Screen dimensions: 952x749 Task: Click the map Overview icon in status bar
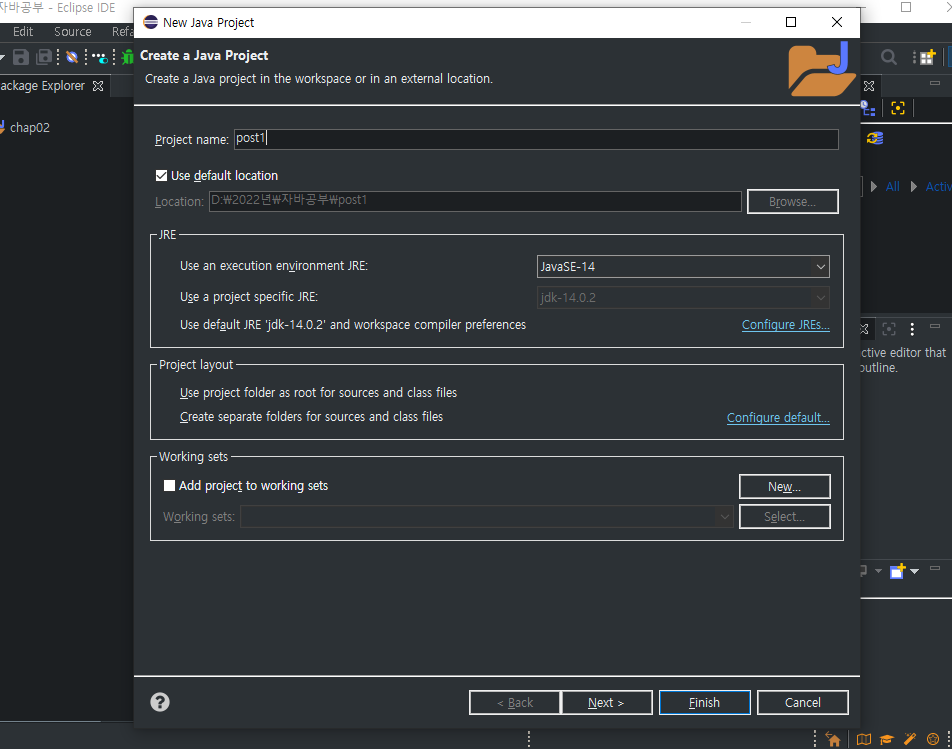pyautogui.click(x=863, y=739)
